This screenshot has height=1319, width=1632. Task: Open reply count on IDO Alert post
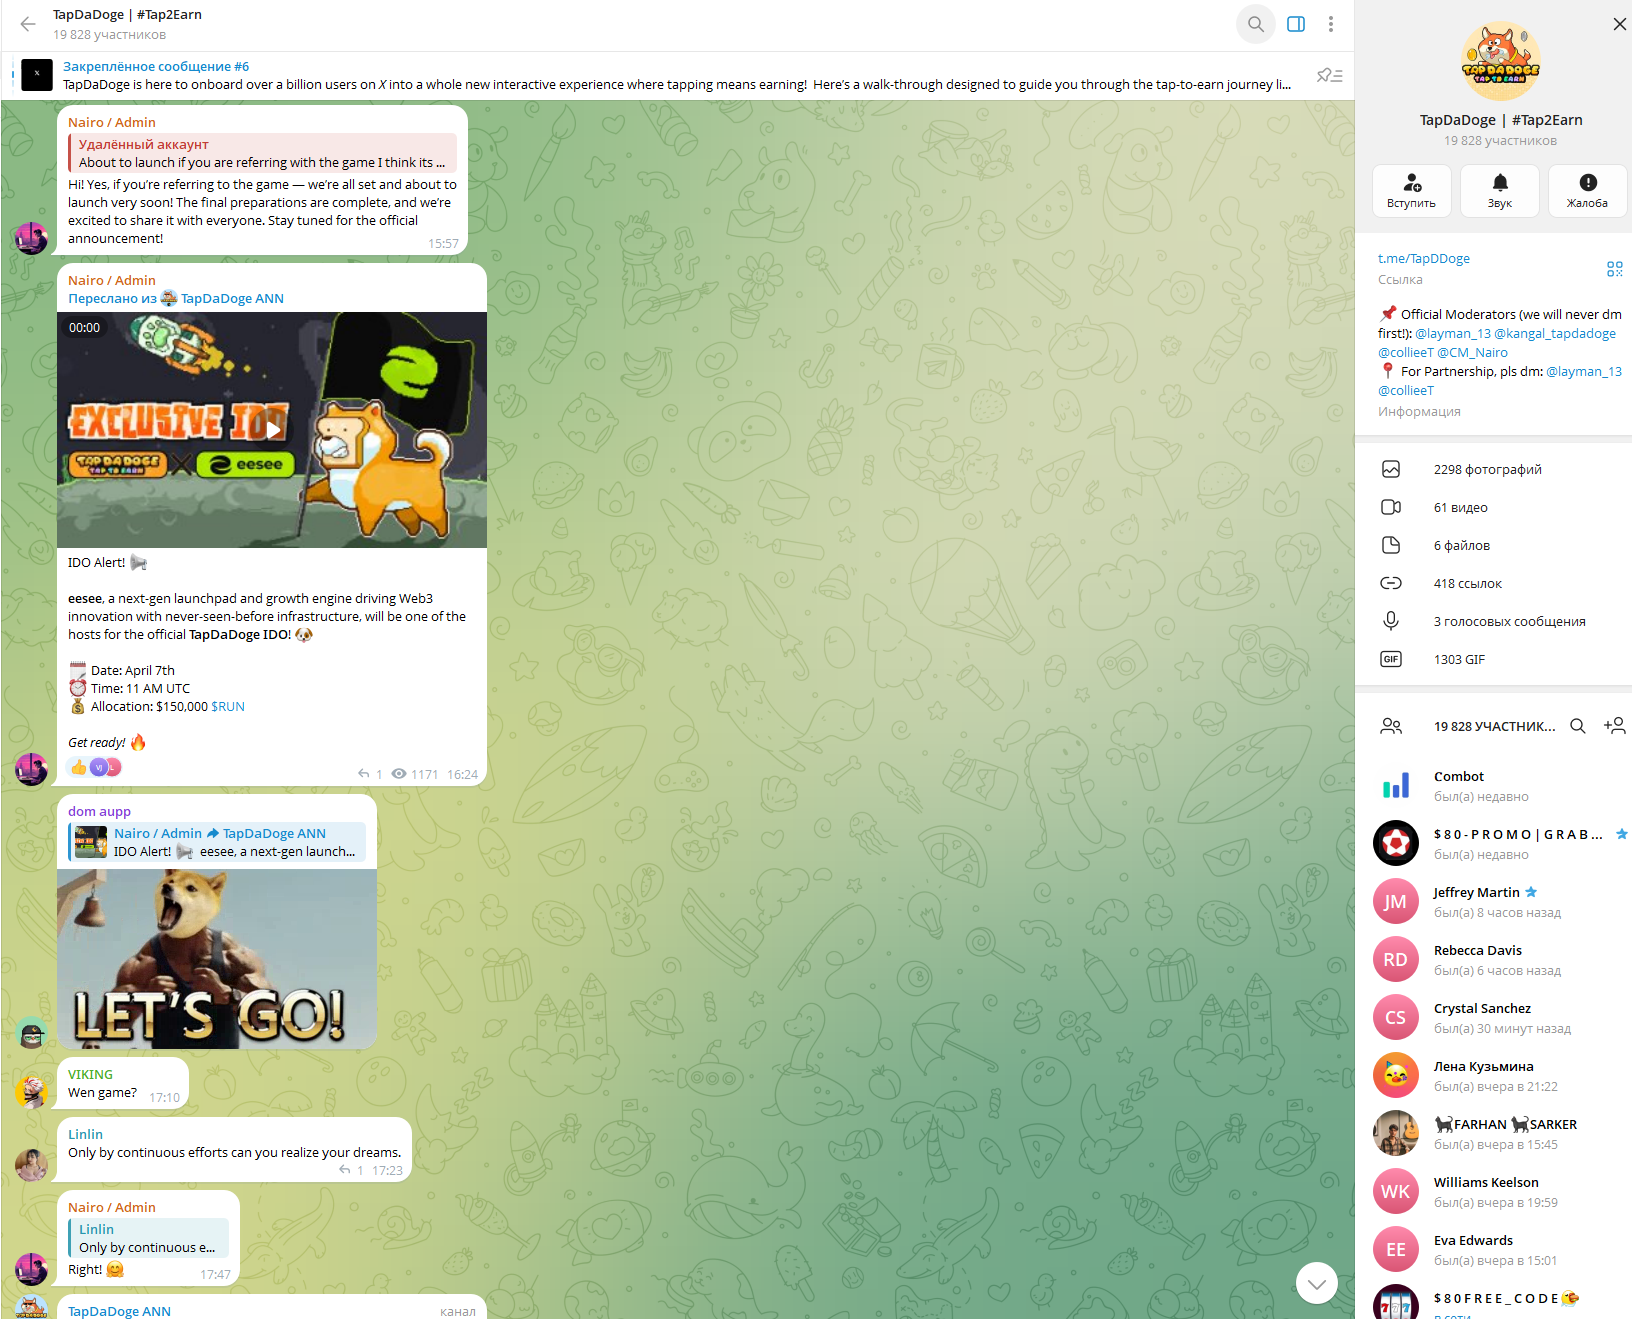click(x=370, y=774)
